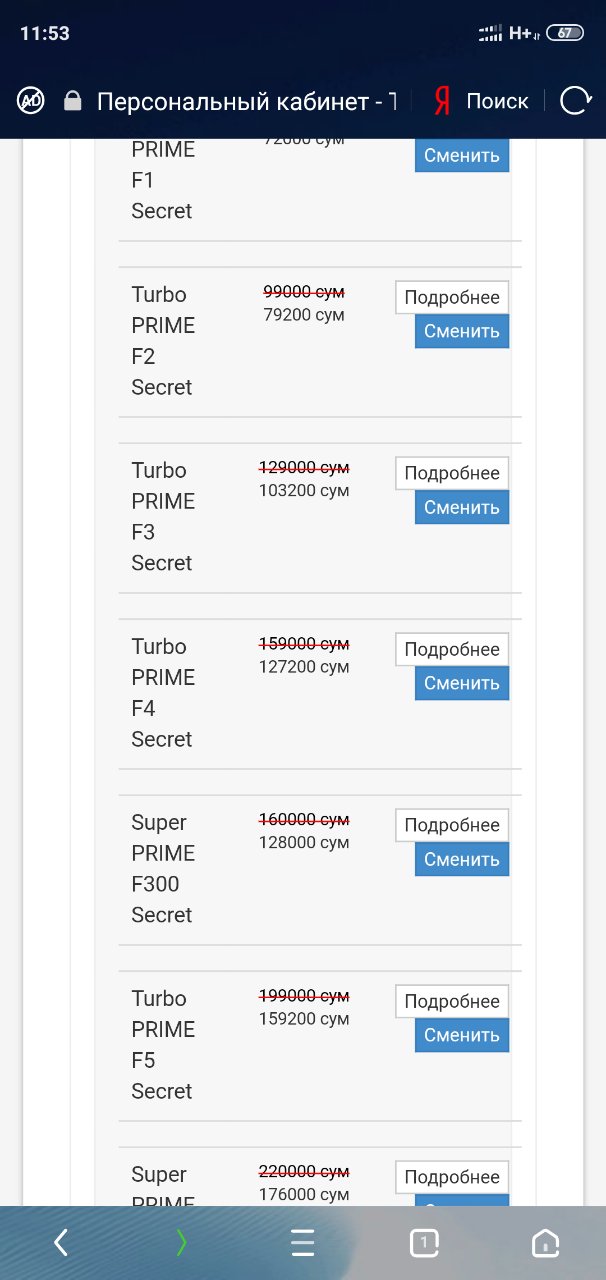The image size is (606, 1280).
Task: Click Сменить for Turbo PRIME F5 Secret
Action: [x=462, y=1035]
